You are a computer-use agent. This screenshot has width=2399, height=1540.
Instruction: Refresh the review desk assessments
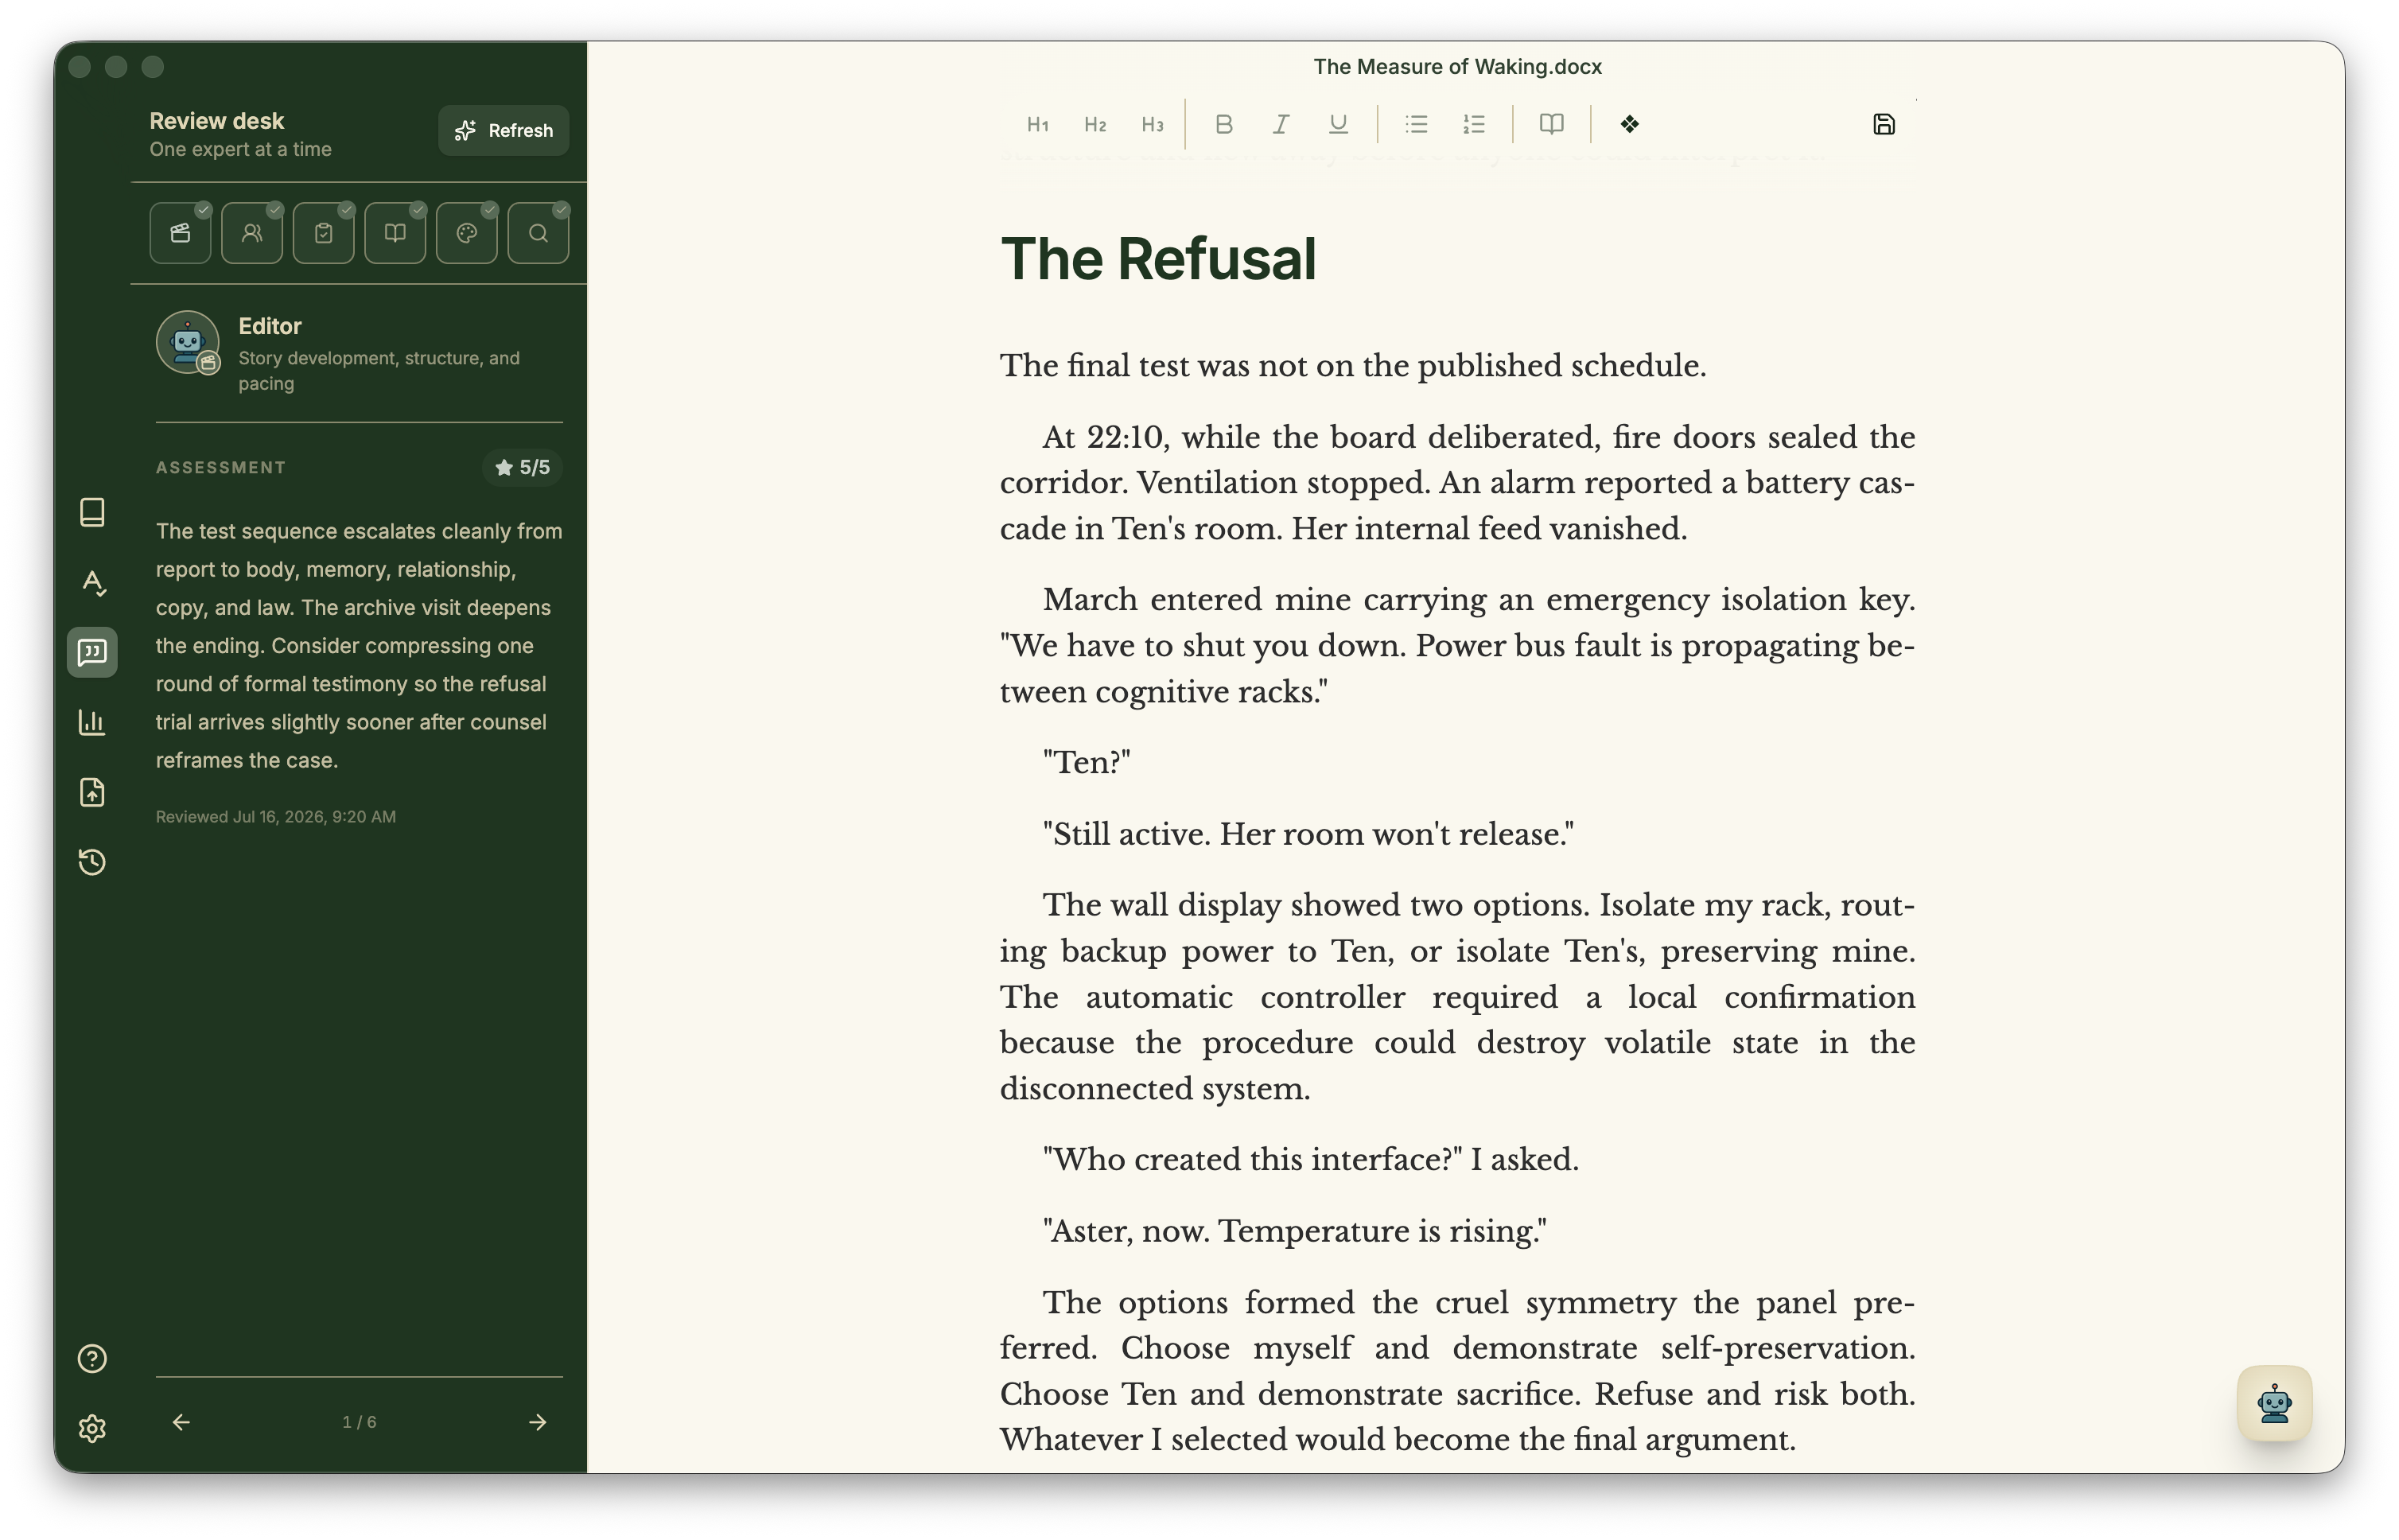click(503, 131)
